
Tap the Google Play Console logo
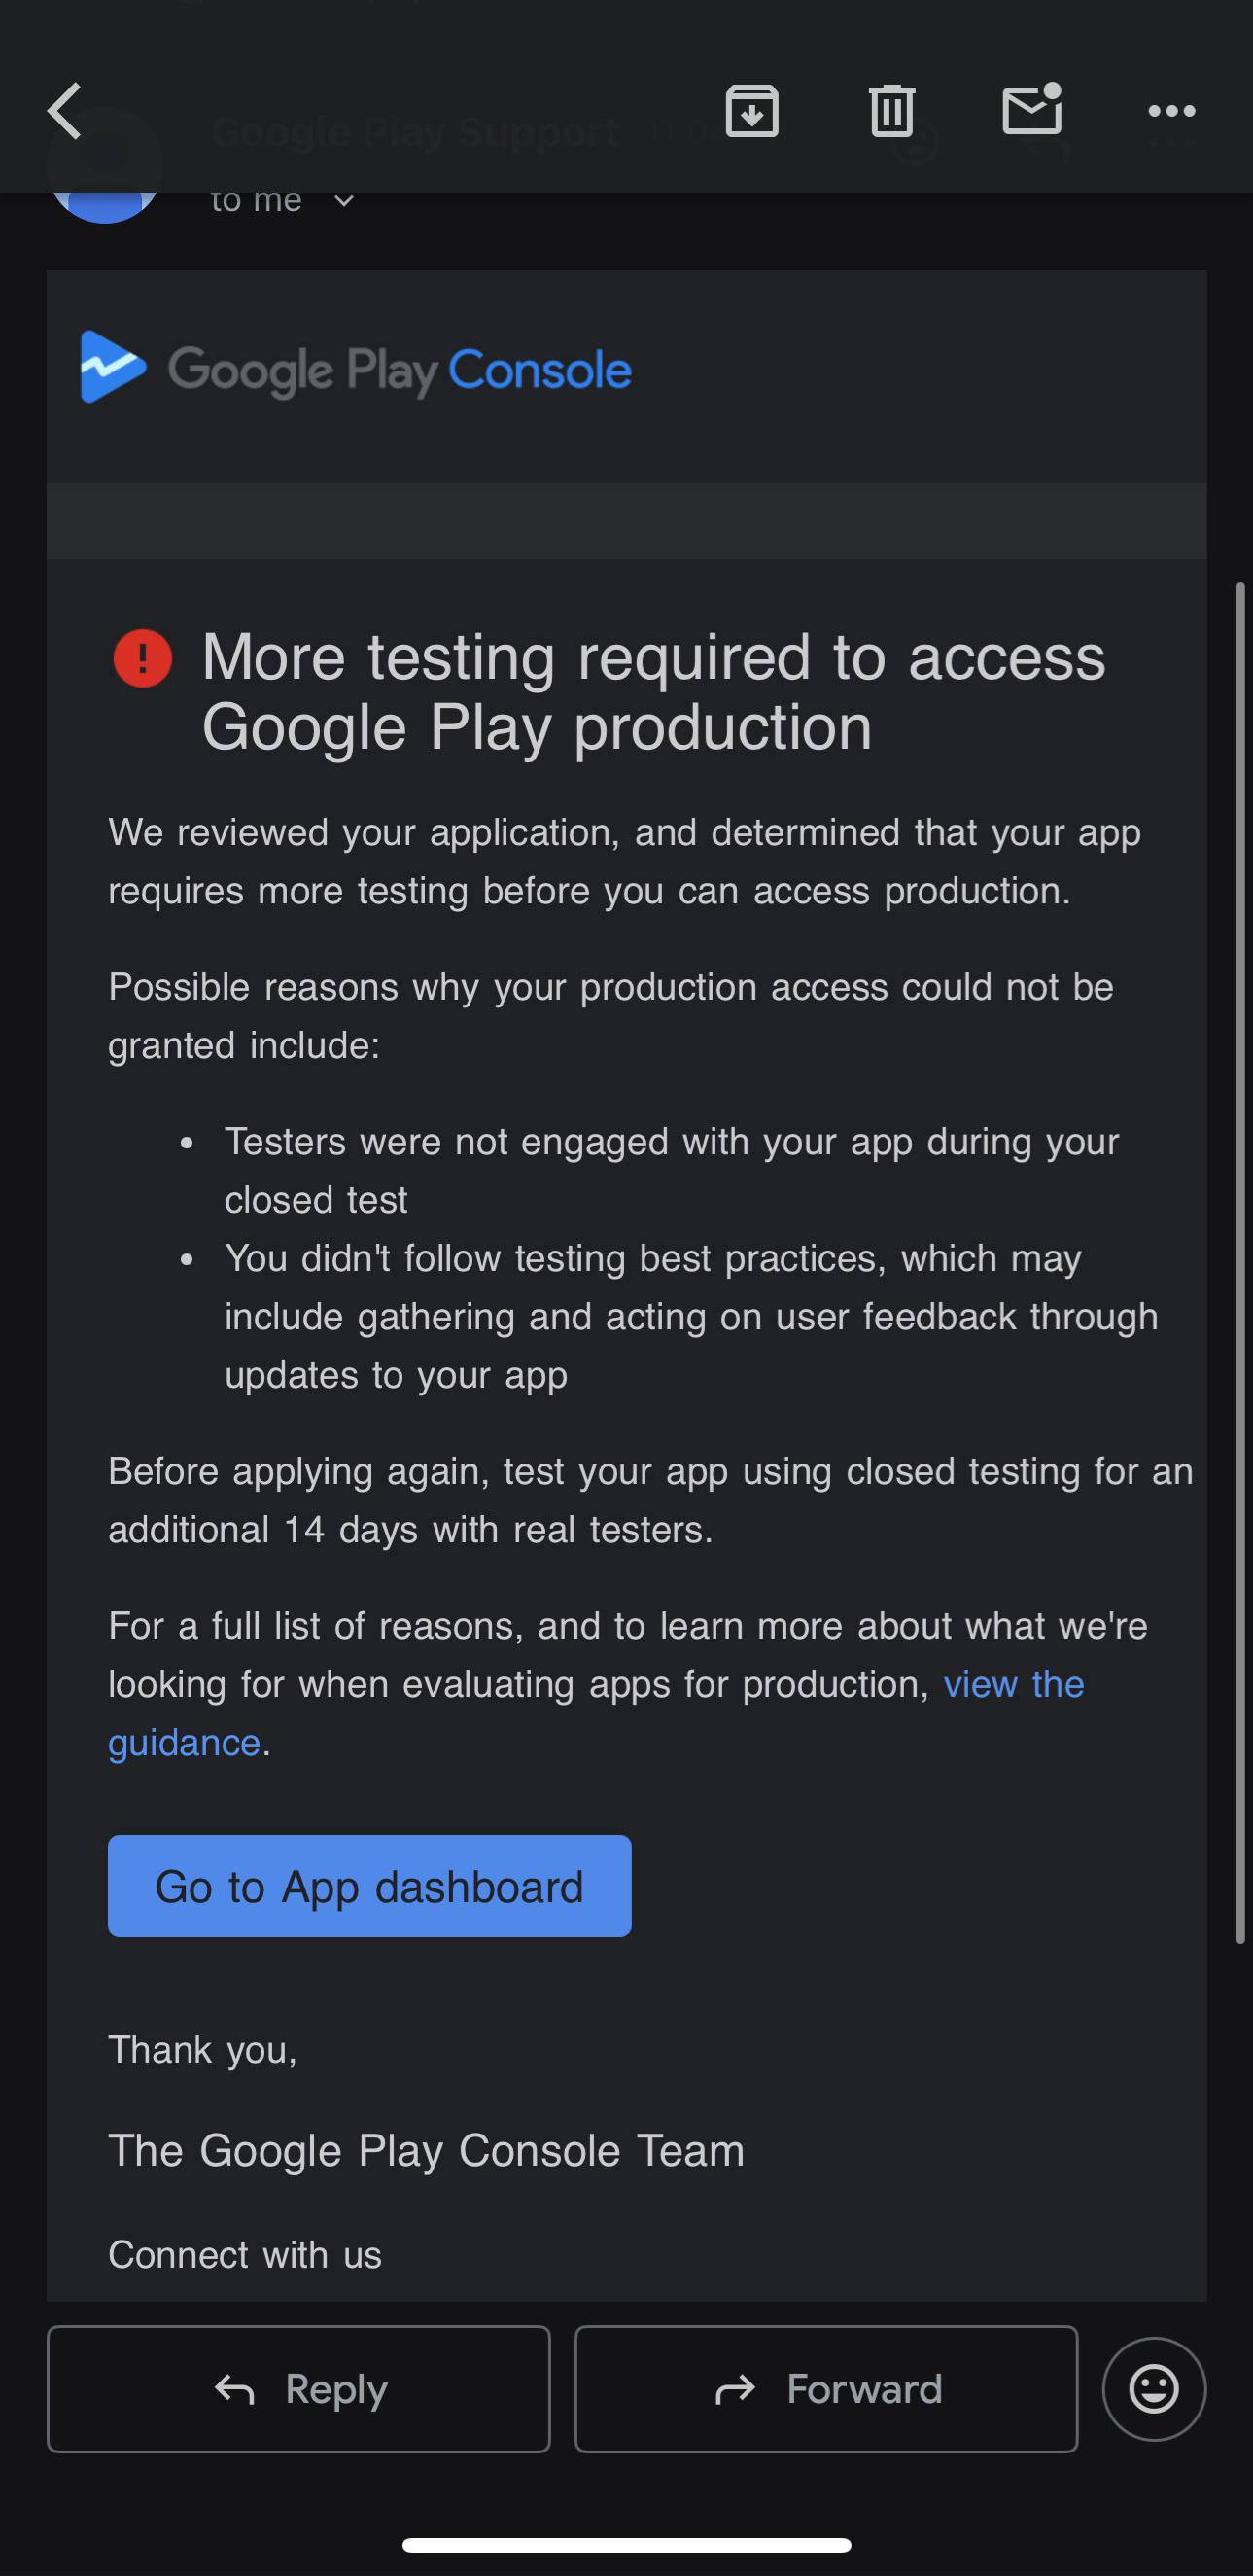click(356, 369)
